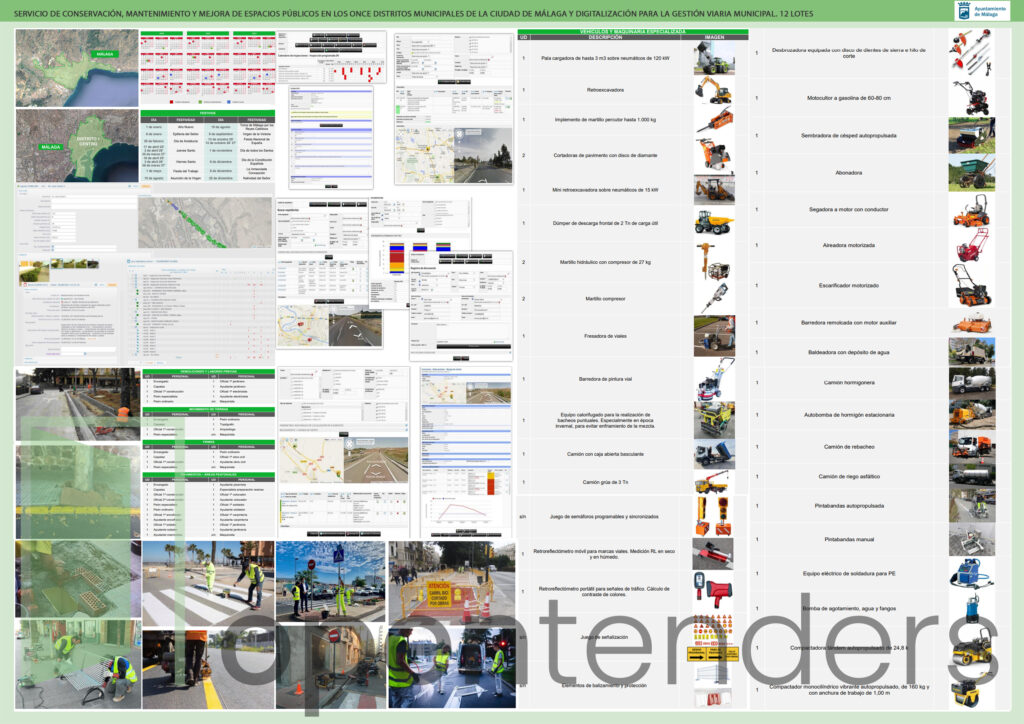Click the text 'Barredora de pintura vial'
Screen dimensions: 1024x724
coord(605,379)
